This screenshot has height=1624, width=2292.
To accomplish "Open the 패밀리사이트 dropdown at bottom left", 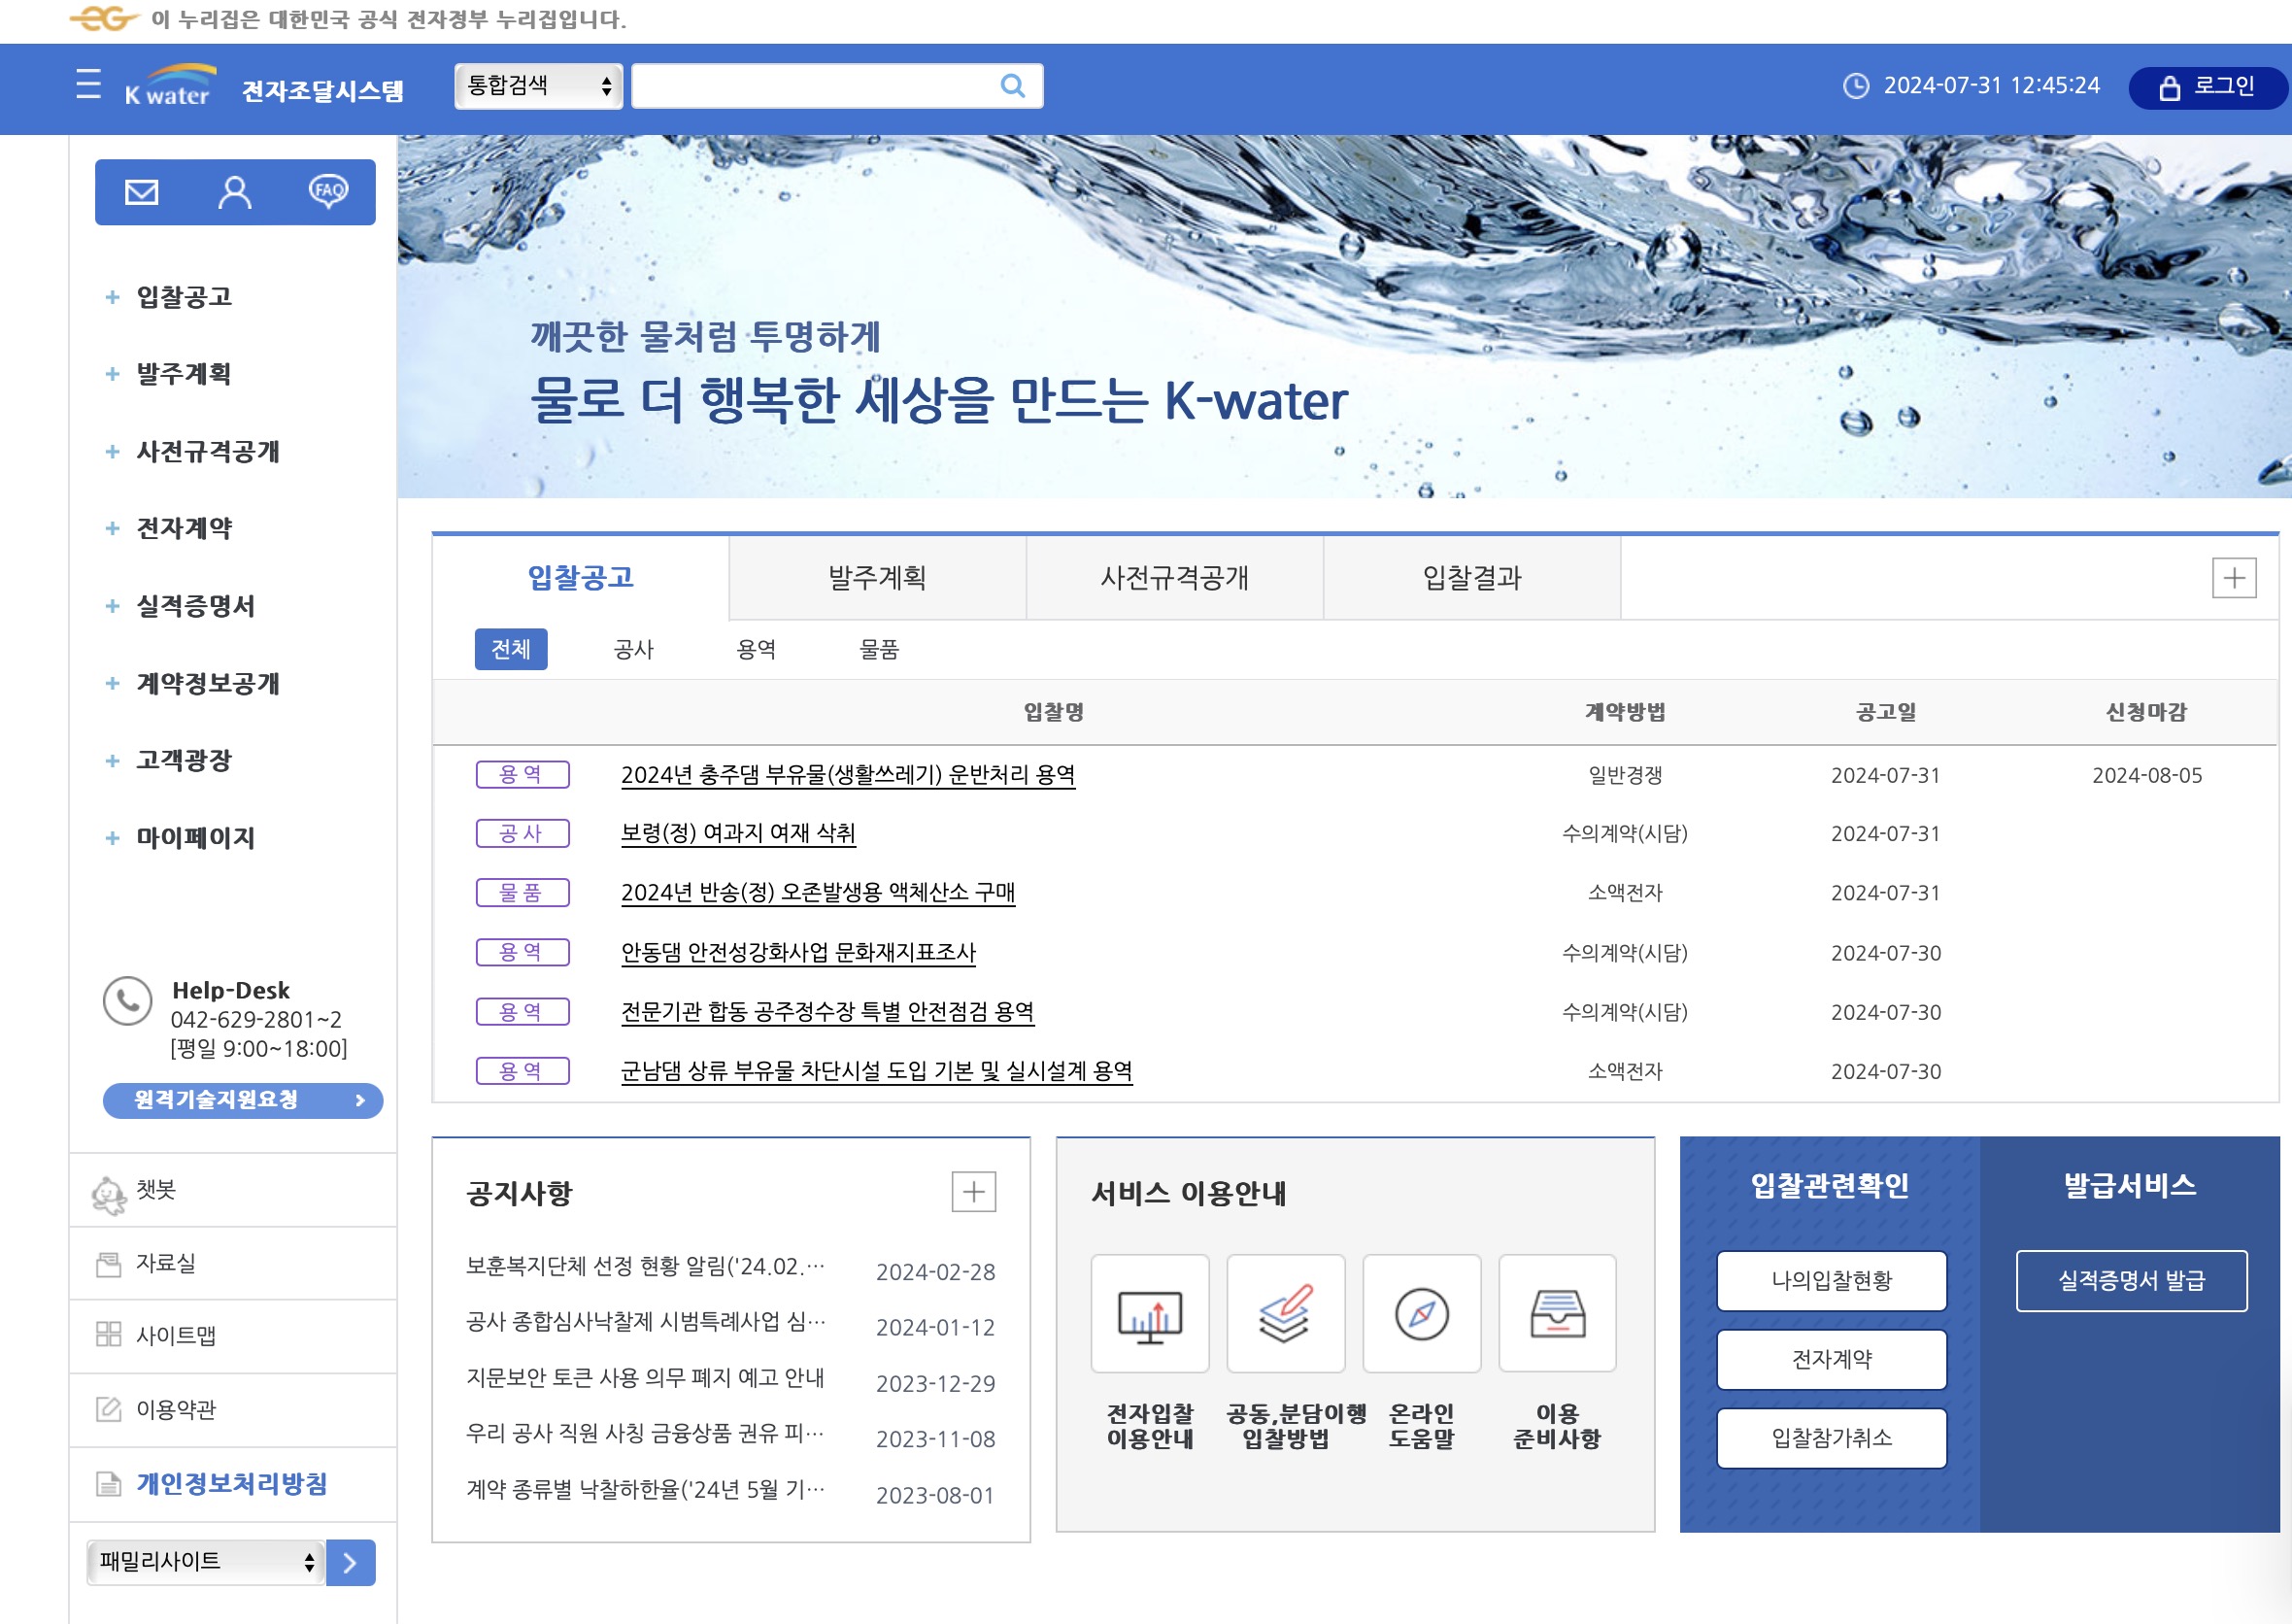I will click(x=204, y=1562).
